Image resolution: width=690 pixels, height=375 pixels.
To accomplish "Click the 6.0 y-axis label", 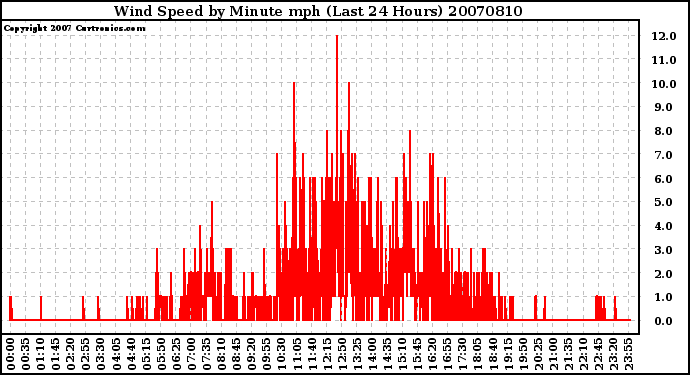I will click(664, 179).
